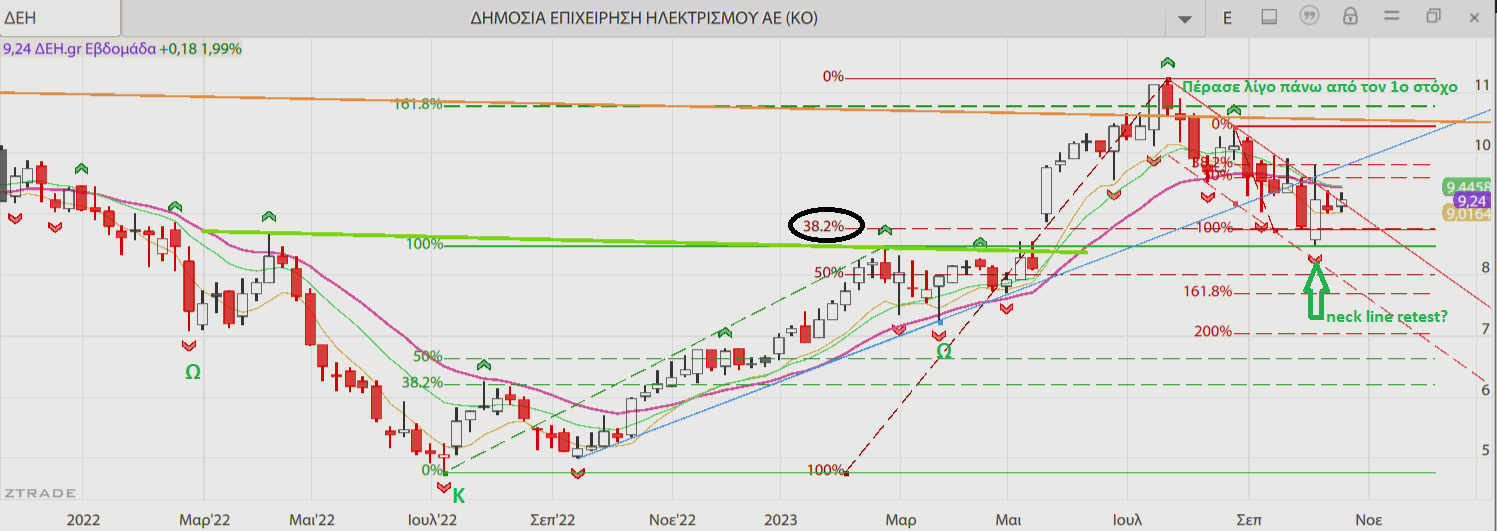Screen dimensions: 1497x531
Task: Click the Μαρ'22 date on time axis
Action: [206, 520]
